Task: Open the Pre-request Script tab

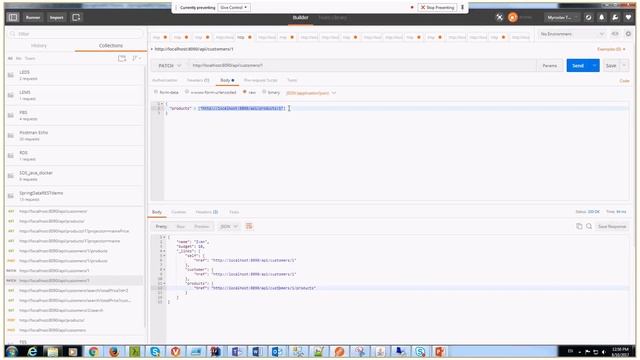Action: point(260,80)
